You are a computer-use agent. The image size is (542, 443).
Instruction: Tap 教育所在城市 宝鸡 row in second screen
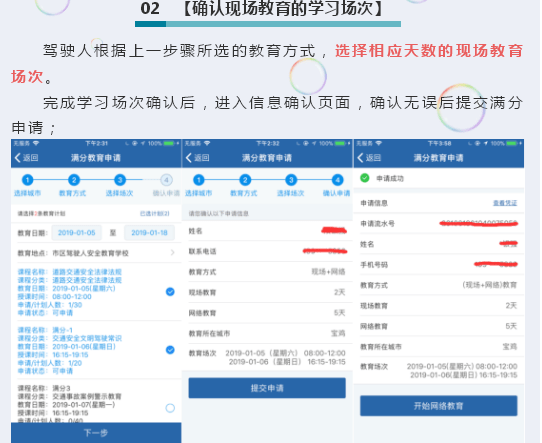pos(267,333)
